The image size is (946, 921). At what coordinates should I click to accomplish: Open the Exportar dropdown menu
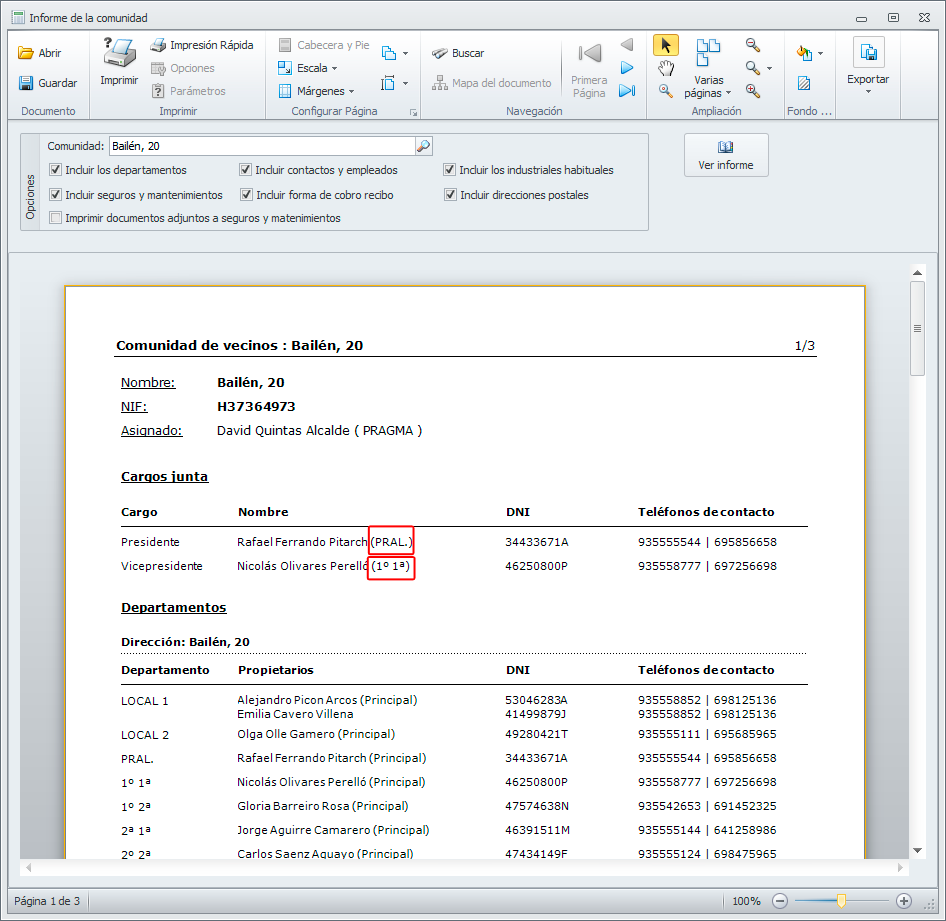click(x=868, y=80)
